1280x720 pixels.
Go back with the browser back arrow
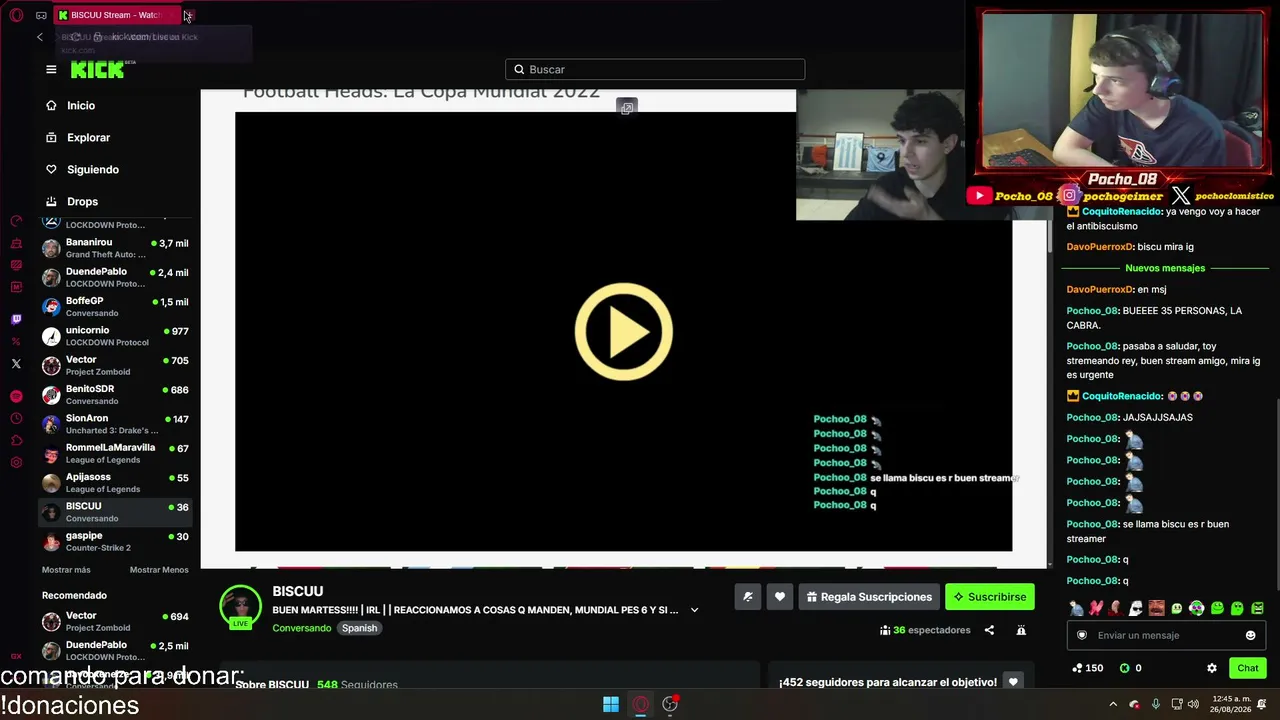click(40, 37)
